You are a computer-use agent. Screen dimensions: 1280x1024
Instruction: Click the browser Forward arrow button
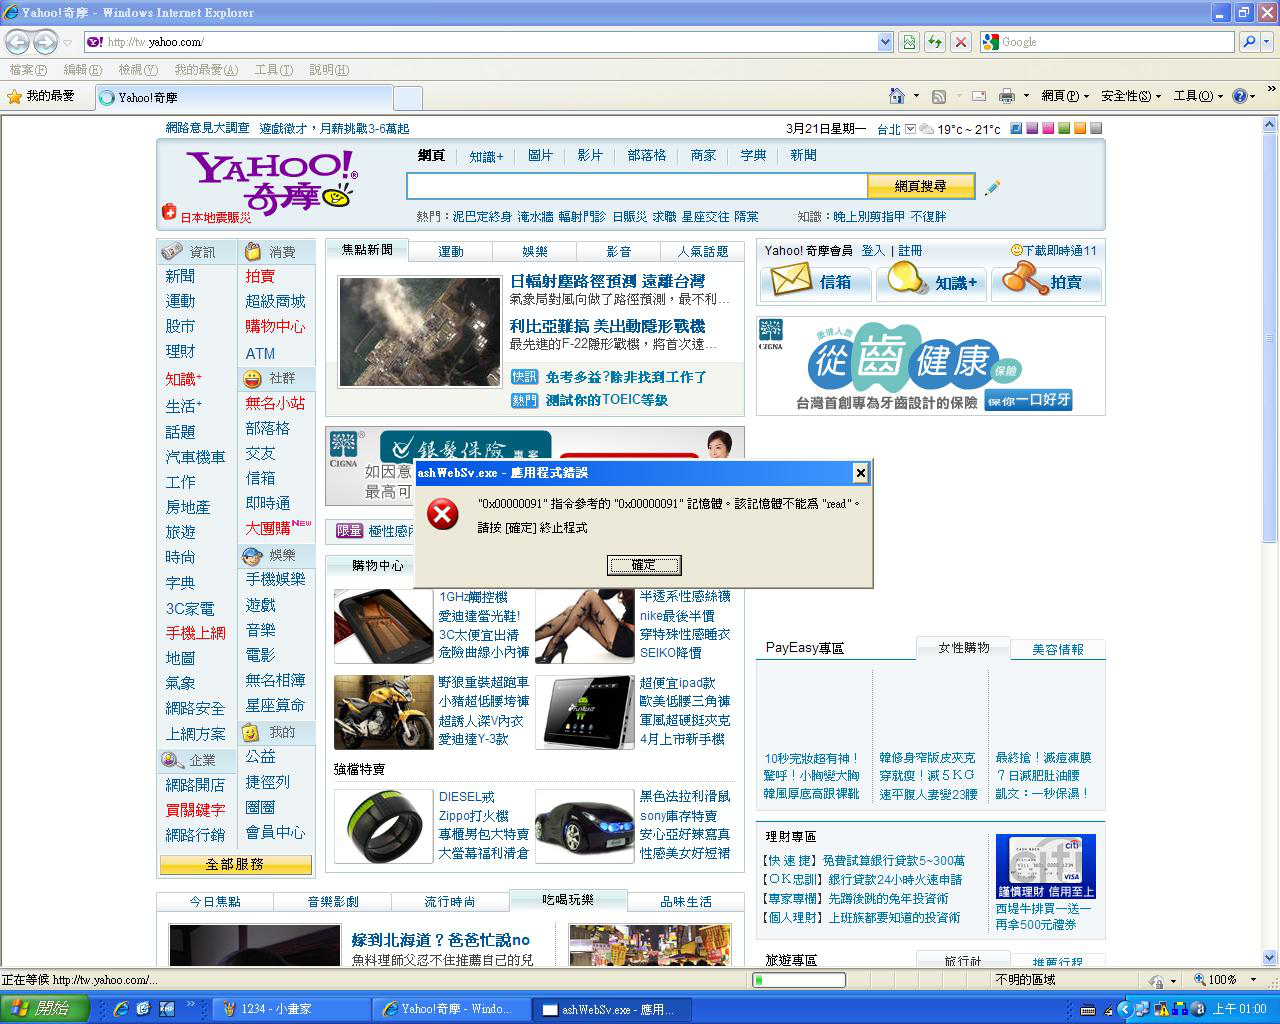(x=45, y=42)
